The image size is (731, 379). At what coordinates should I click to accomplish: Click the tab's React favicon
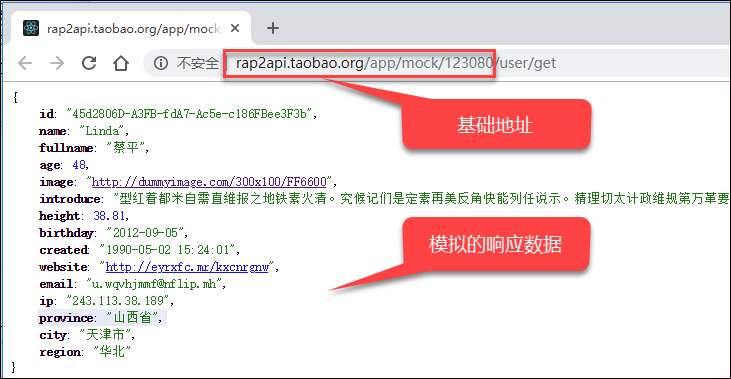tap(31, 28)
